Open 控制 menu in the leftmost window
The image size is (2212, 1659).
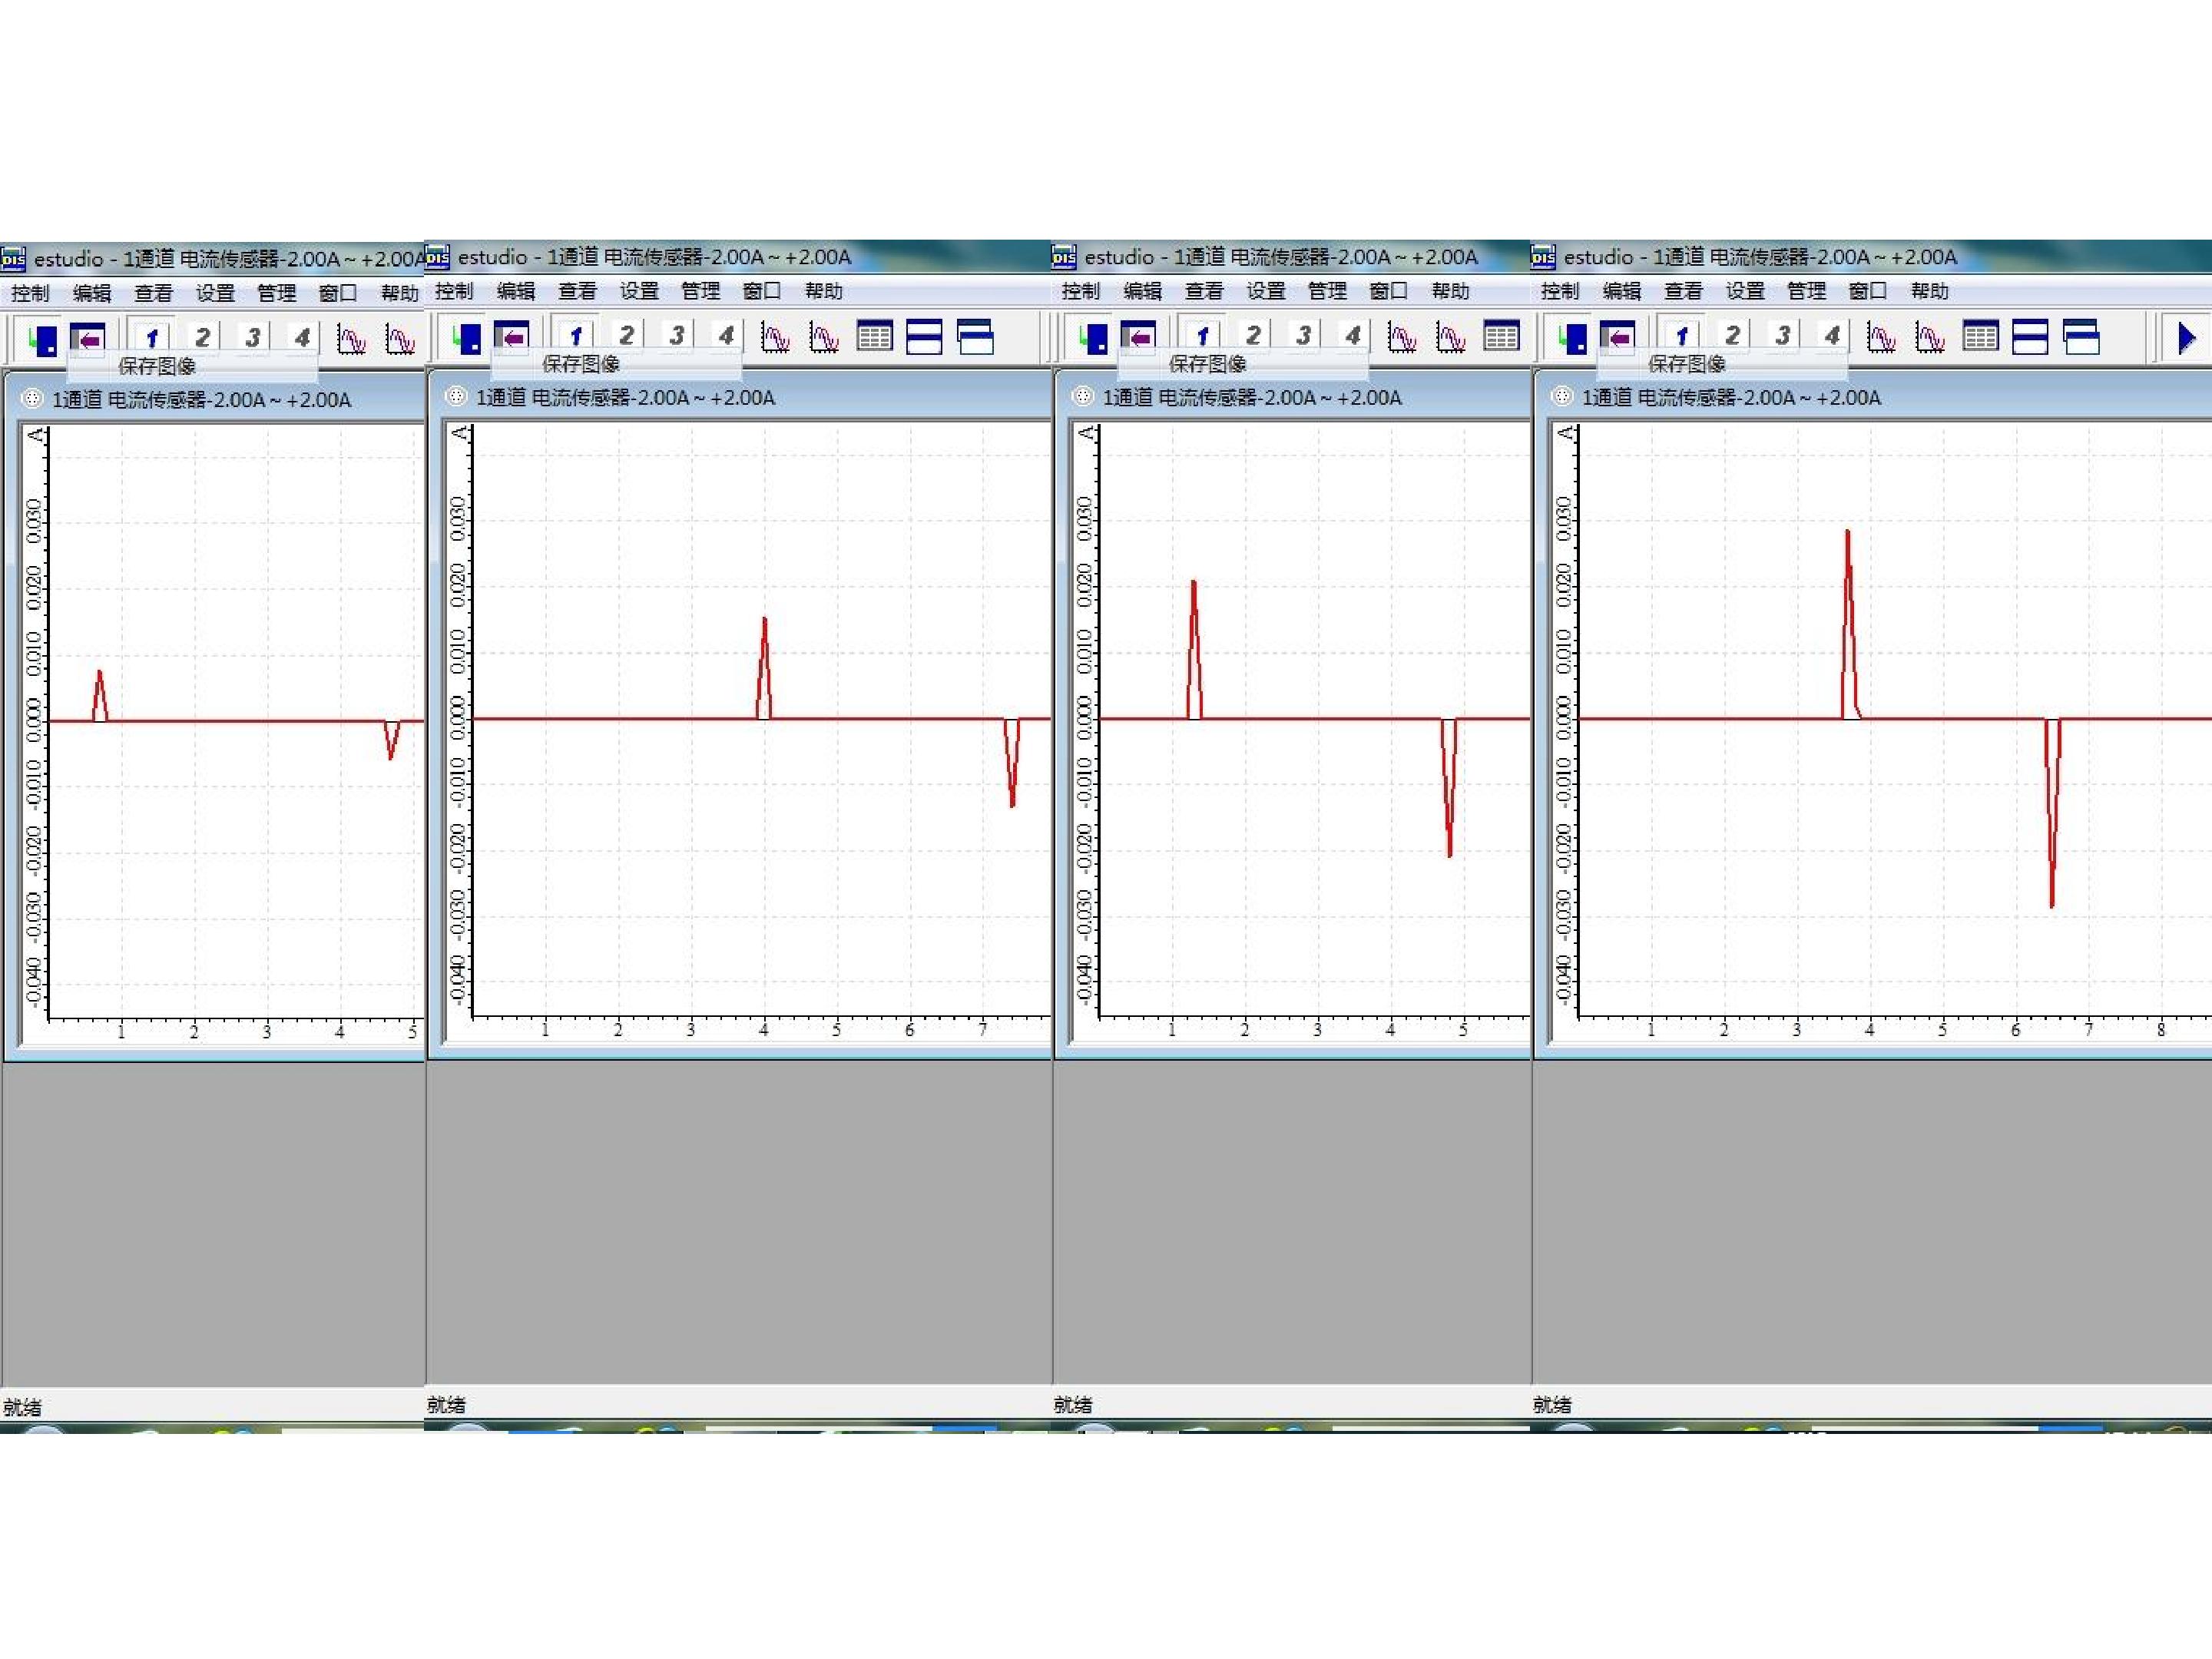[30, 293]
